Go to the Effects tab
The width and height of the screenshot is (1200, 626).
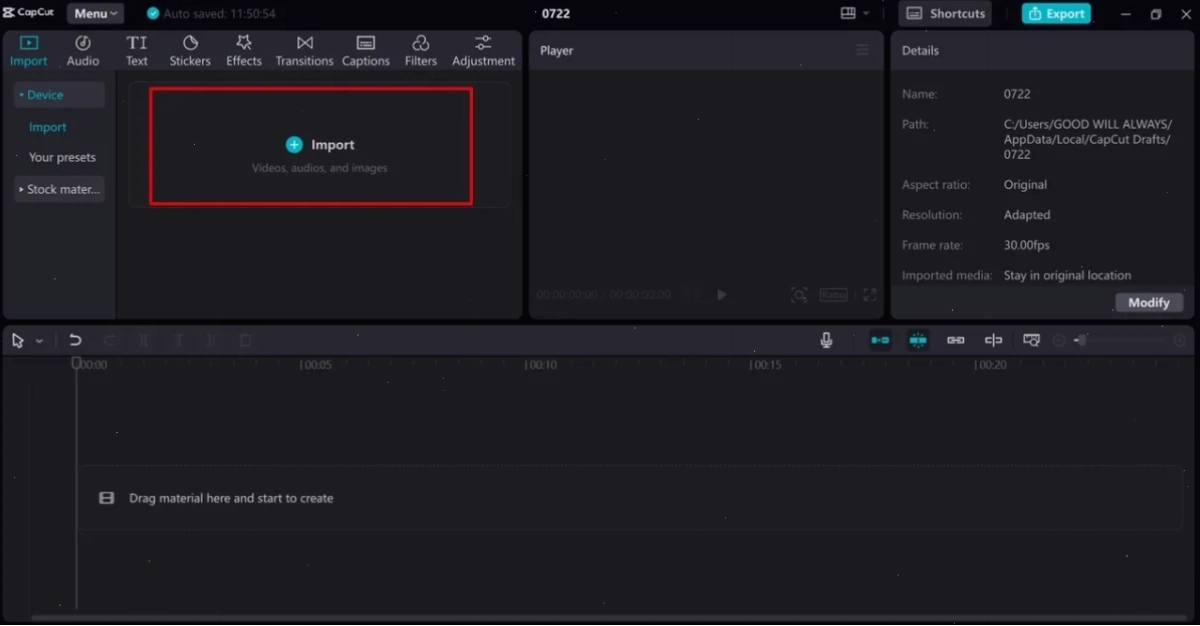244,51
